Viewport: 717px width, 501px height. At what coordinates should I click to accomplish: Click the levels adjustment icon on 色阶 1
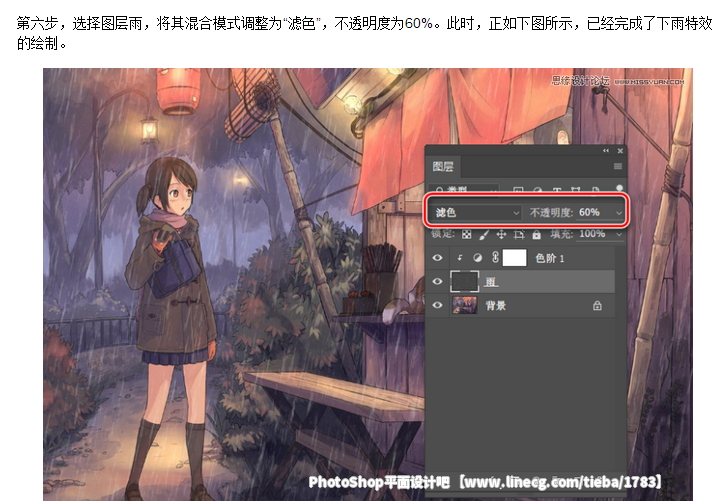477,258
